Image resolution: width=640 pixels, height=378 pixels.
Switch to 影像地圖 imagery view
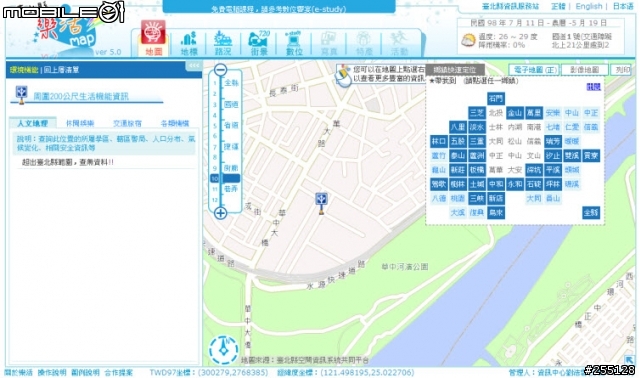584,70
